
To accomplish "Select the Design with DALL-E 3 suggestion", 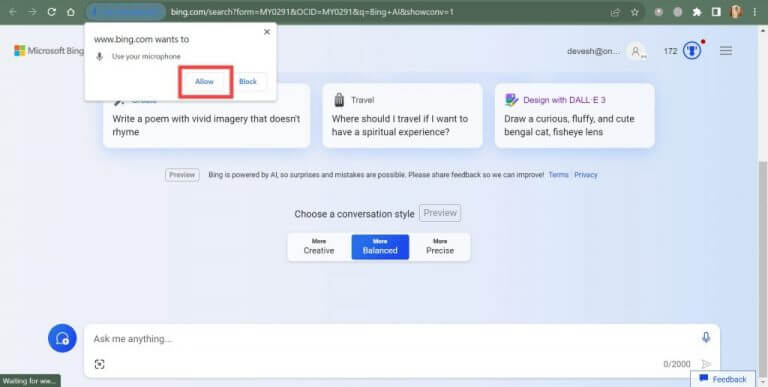I will 575,116.
